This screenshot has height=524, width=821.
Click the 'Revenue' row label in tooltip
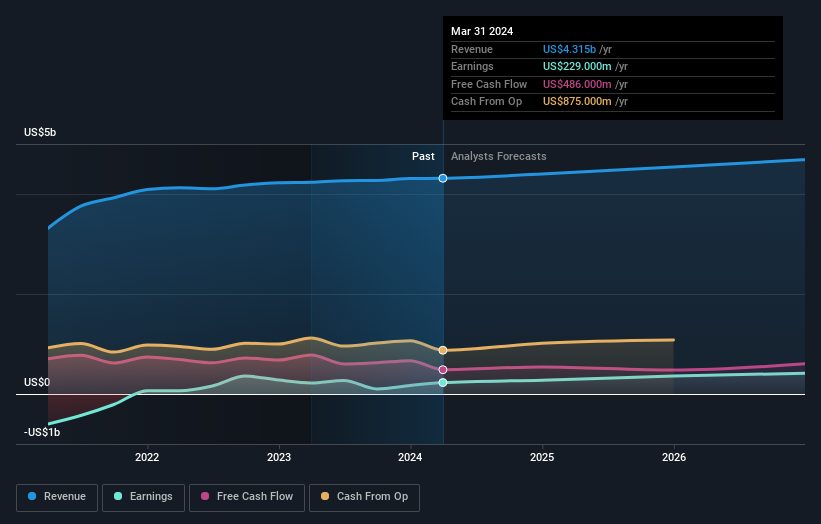472,49
